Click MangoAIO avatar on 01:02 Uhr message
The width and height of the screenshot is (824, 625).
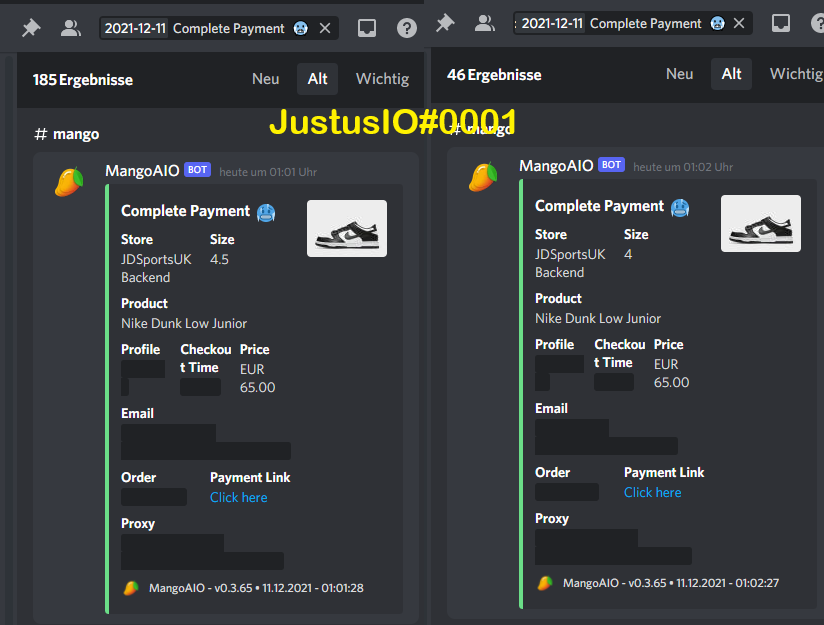tap(483, 177)
